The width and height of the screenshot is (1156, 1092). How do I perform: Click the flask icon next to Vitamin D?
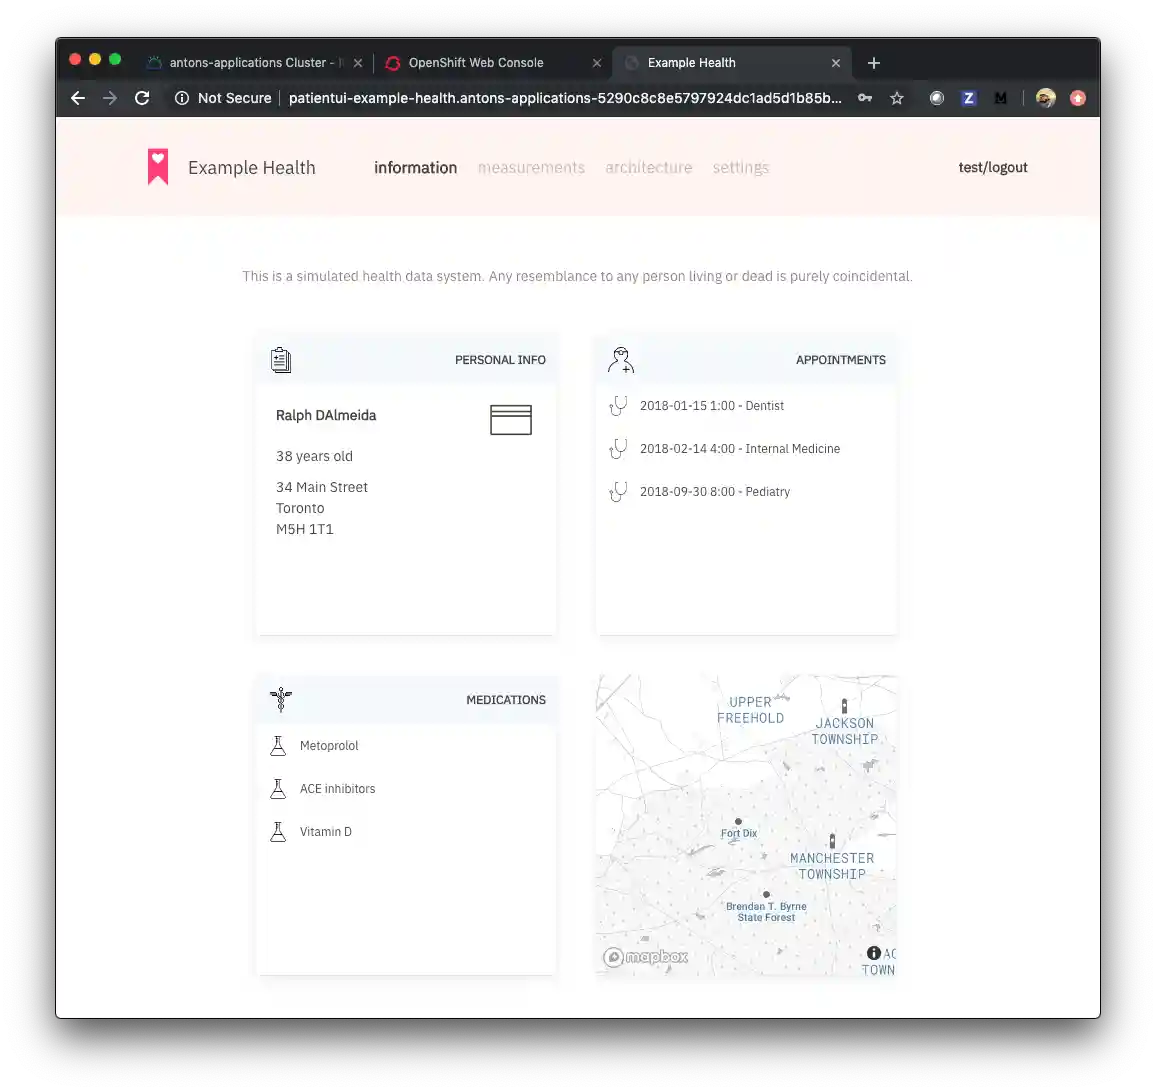[277, 831]
